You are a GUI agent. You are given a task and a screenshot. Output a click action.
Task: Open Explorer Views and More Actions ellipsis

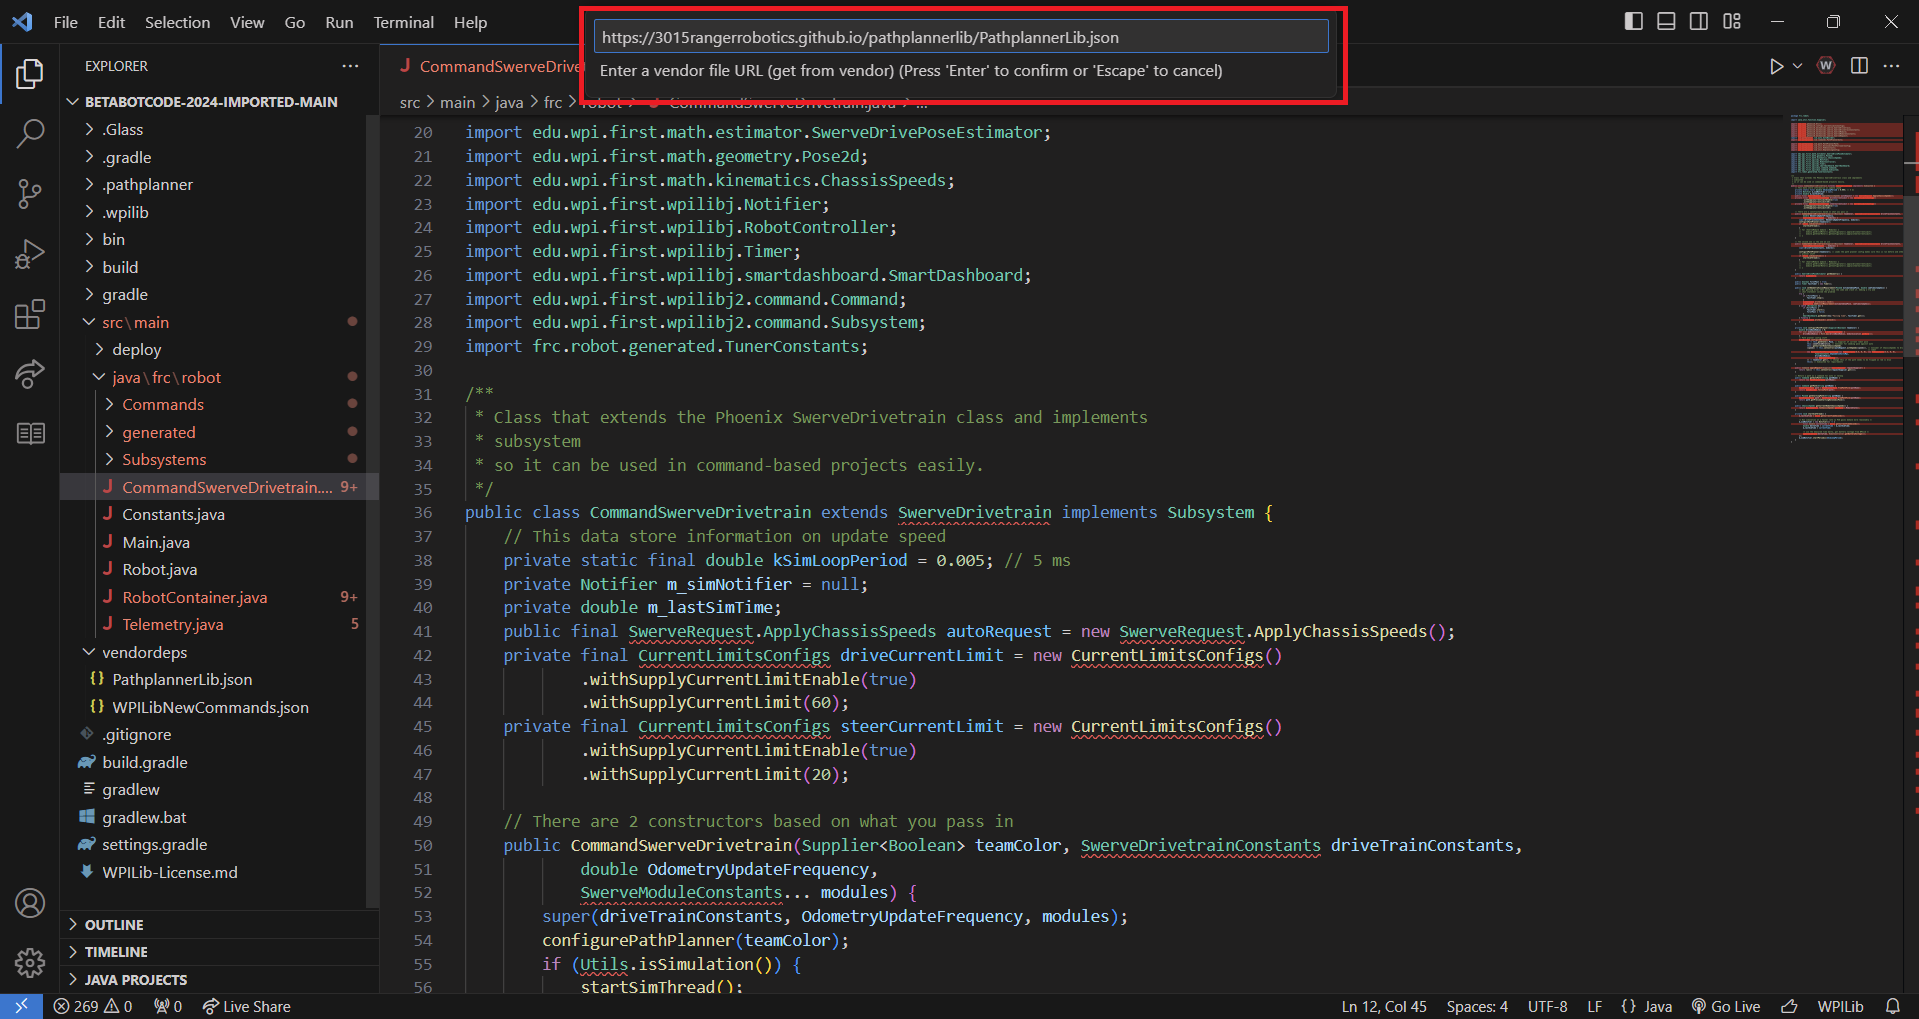[350, 66]
